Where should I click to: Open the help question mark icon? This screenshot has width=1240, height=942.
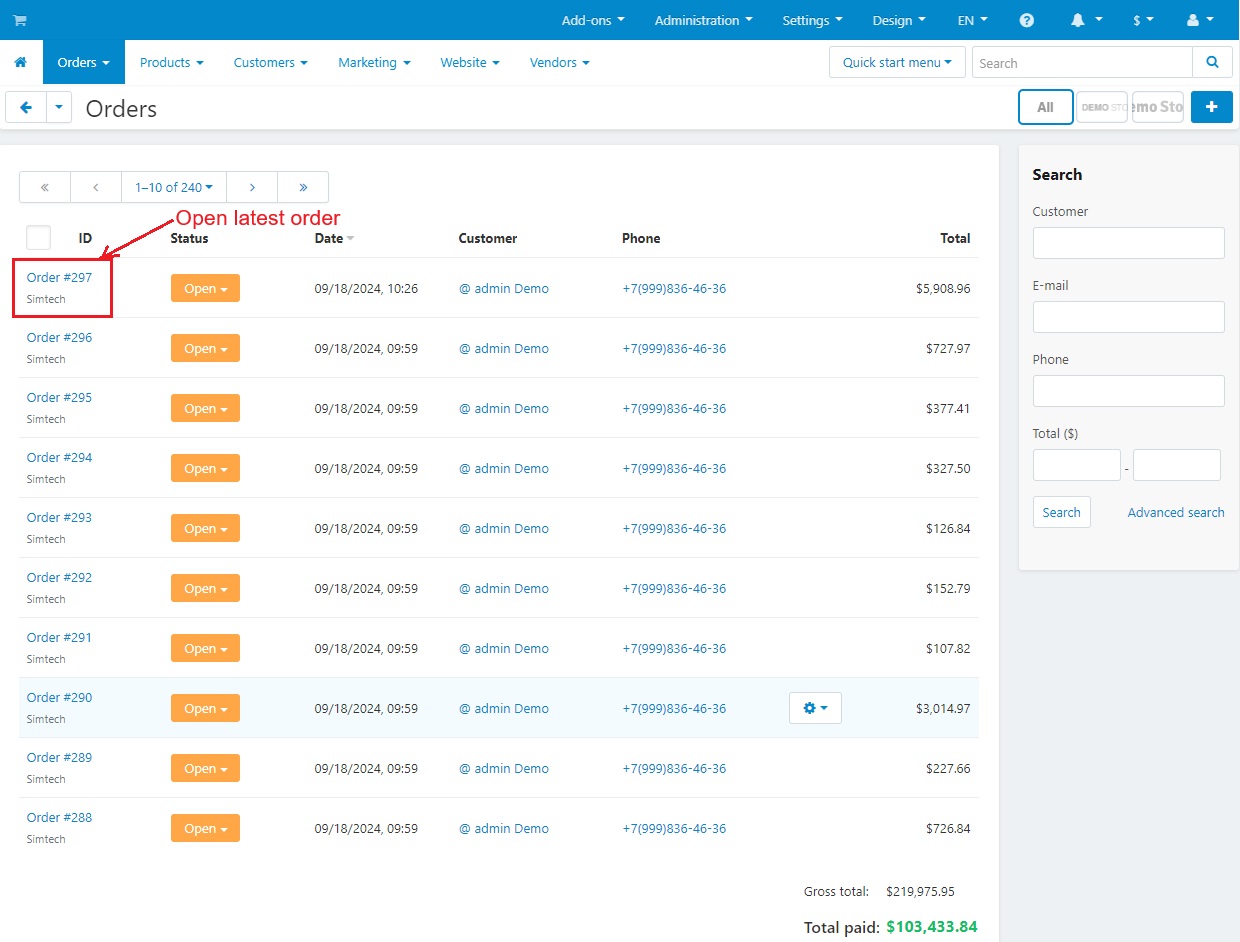point(1026,20)
